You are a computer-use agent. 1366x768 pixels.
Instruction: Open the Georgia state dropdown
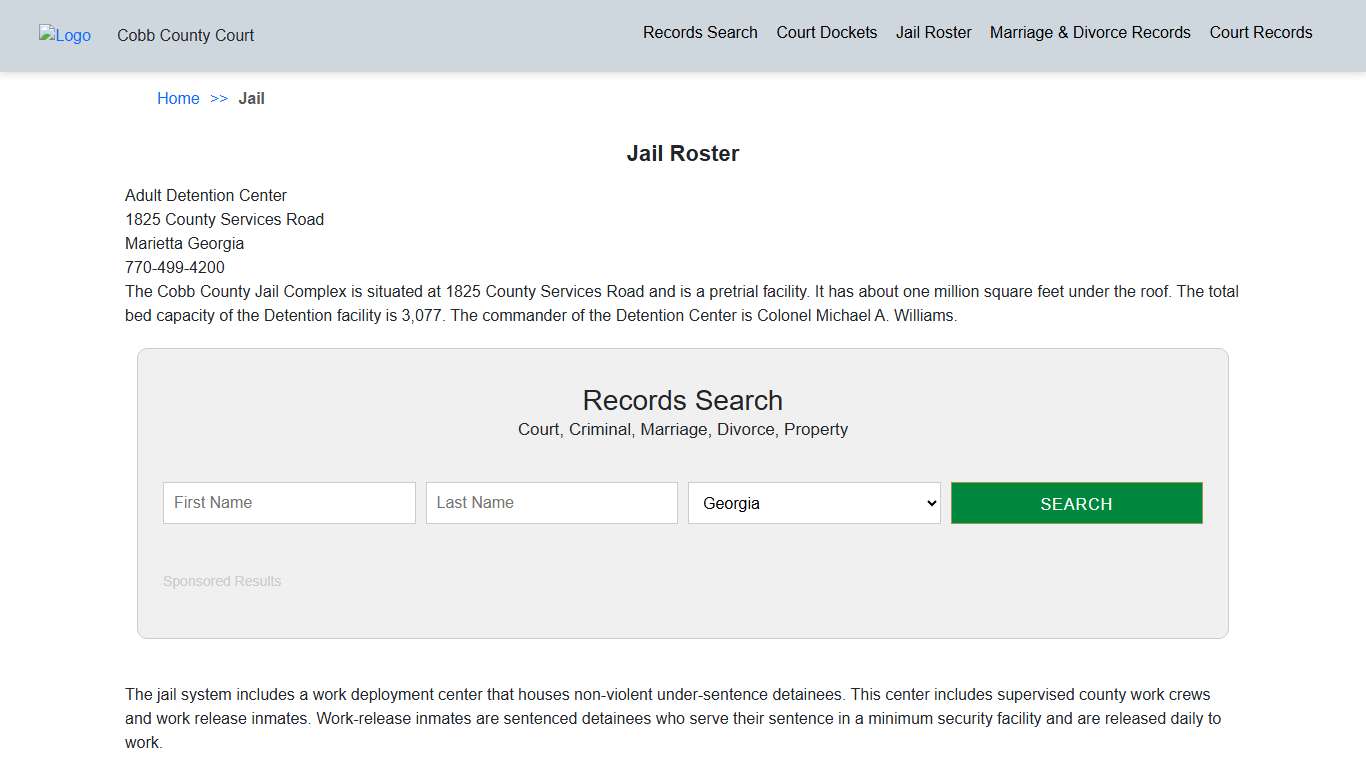click(813, 502)
